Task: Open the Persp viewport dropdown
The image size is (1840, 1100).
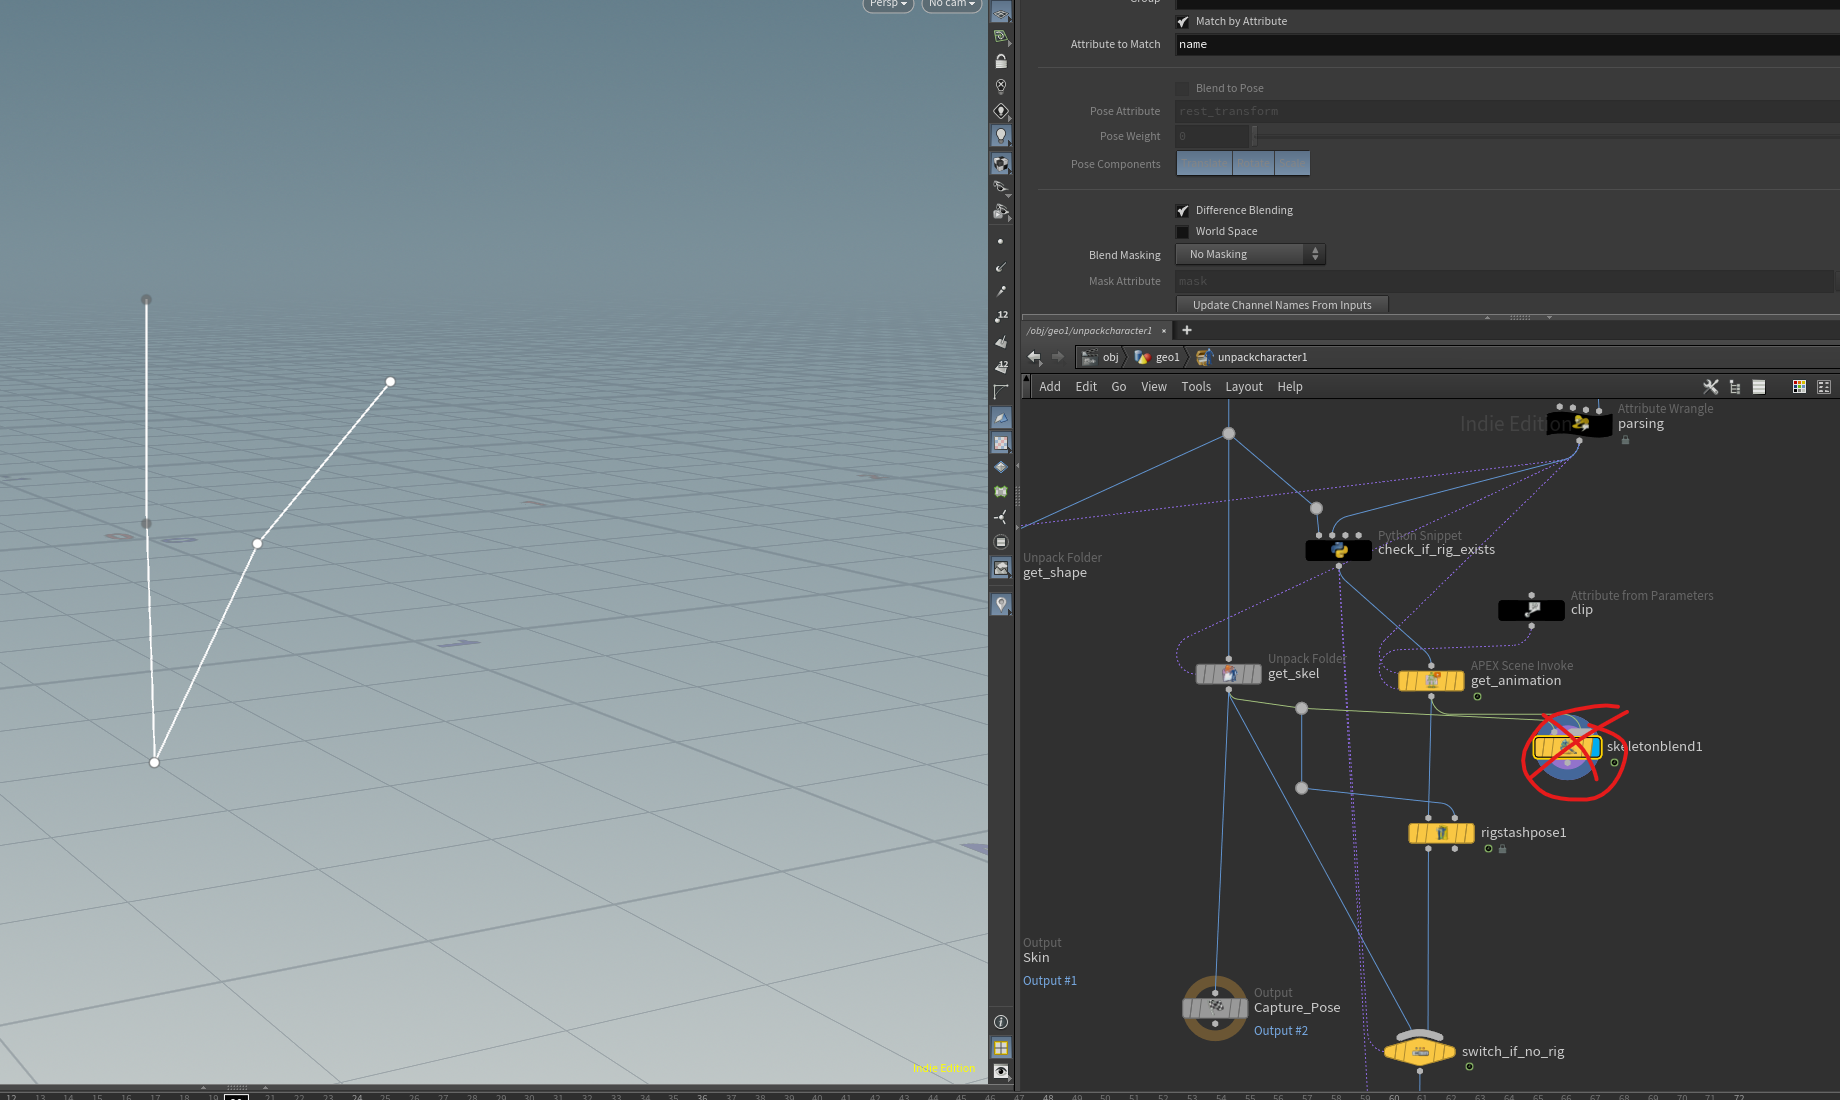Action: [888, 4]
